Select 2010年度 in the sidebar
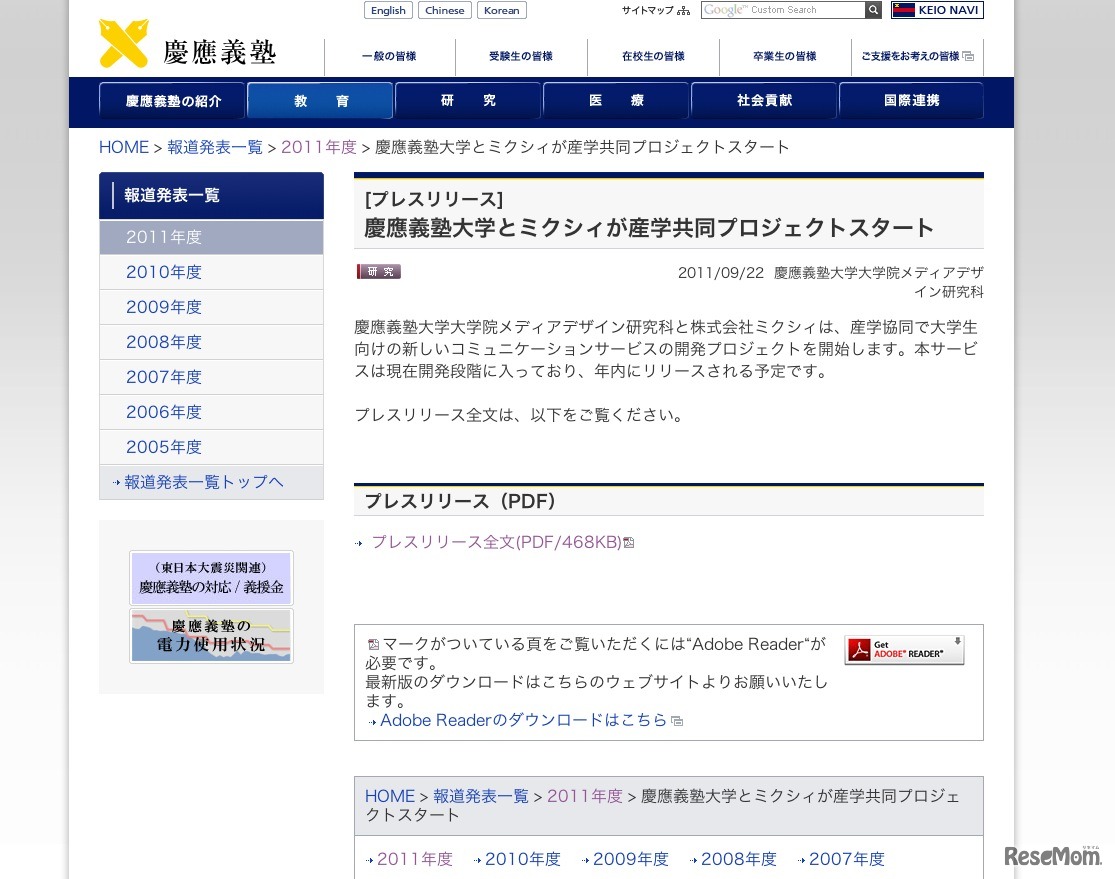 click(x=163, y=271)
